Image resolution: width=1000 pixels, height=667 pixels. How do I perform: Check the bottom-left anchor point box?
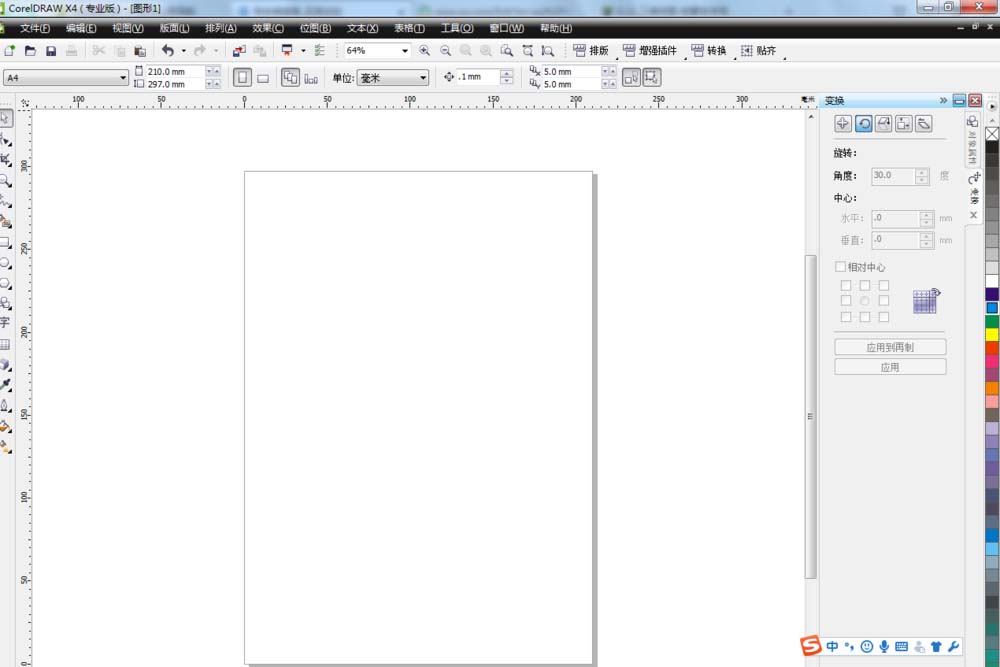pos(846,317)
